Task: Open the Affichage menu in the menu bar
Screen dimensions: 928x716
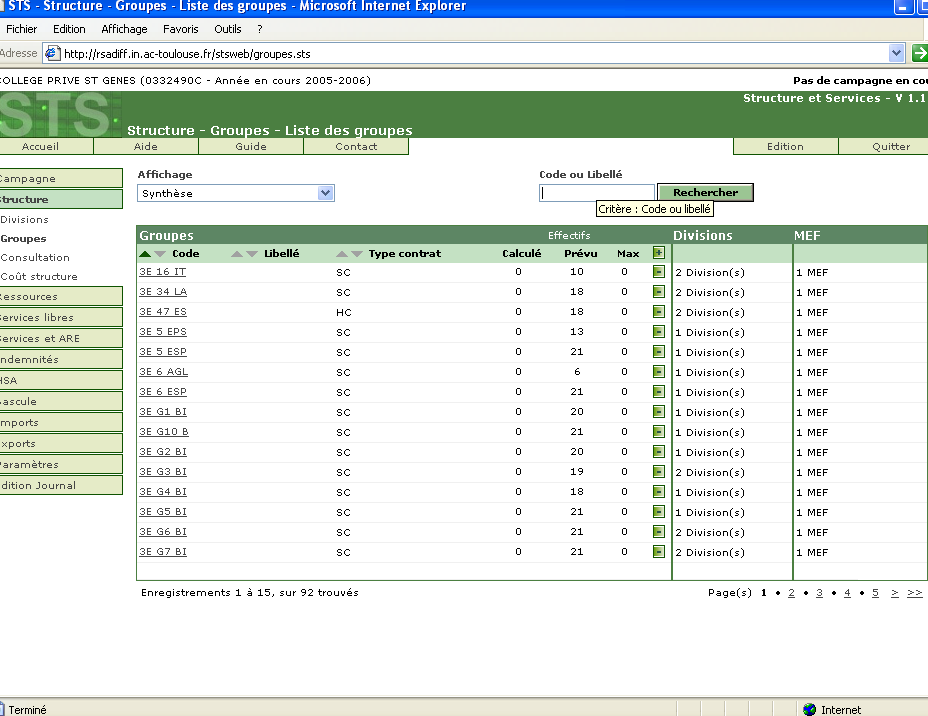Action: 124,29
